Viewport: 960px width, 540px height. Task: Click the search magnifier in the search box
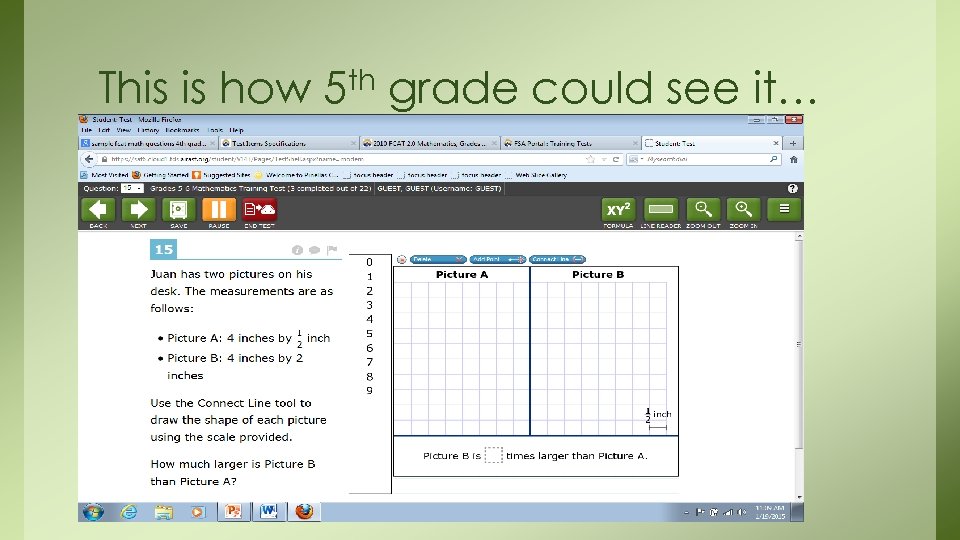774,159
